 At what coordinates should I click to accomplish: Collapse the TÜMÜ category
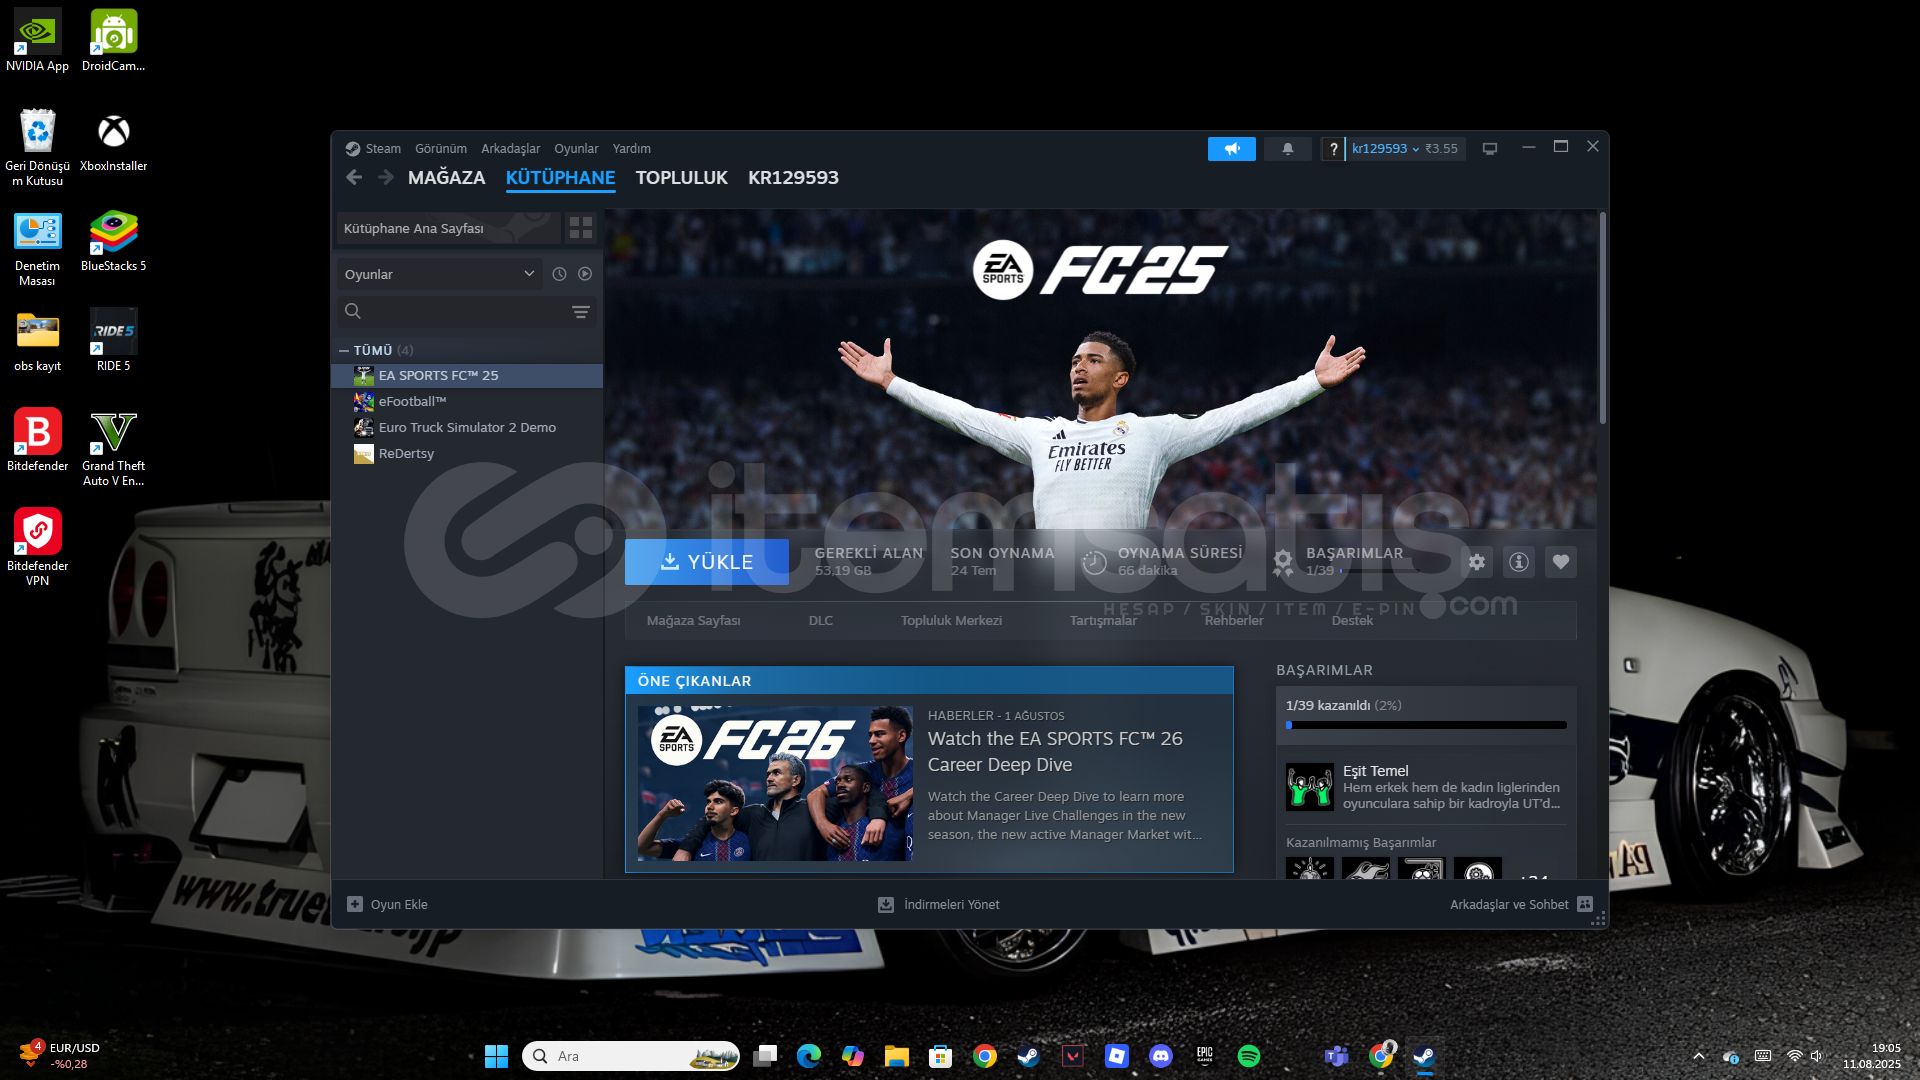[x=344, y=350]
